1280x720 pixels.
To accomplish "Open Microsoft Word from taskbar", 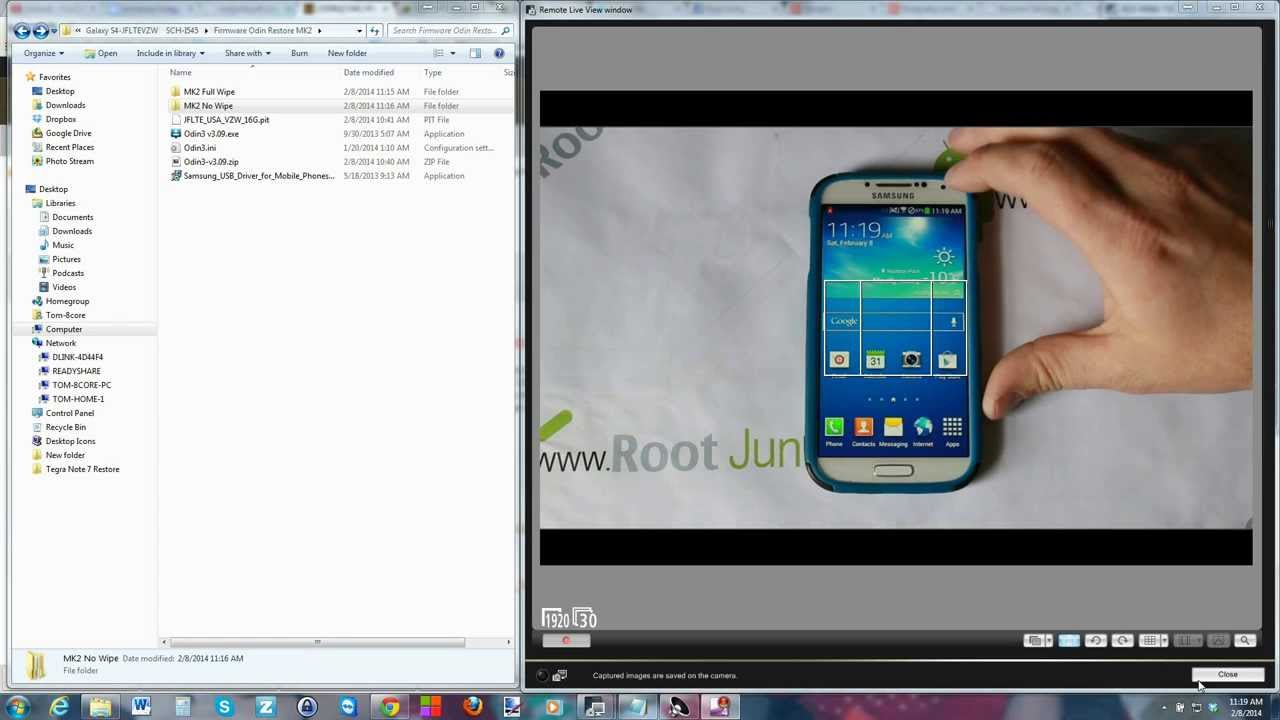I will click(x=141, y=708).
